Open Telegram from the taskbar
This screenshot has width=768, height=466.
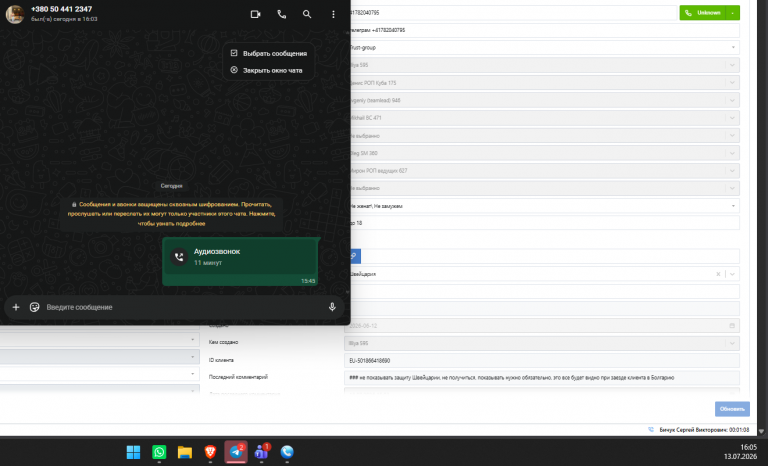click(236, 452)
